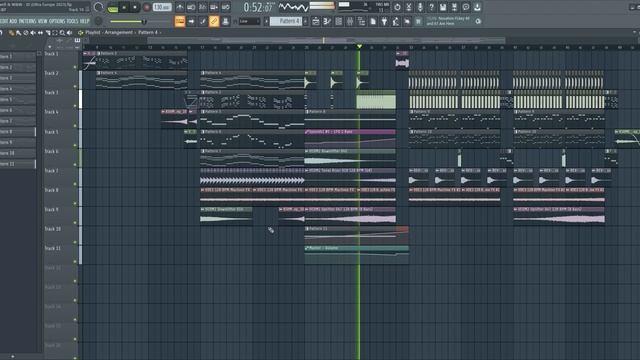Select the playback speaker tool in playlist
The width and height of the screenshot is (640, 360).
click(x=69, y=33)
